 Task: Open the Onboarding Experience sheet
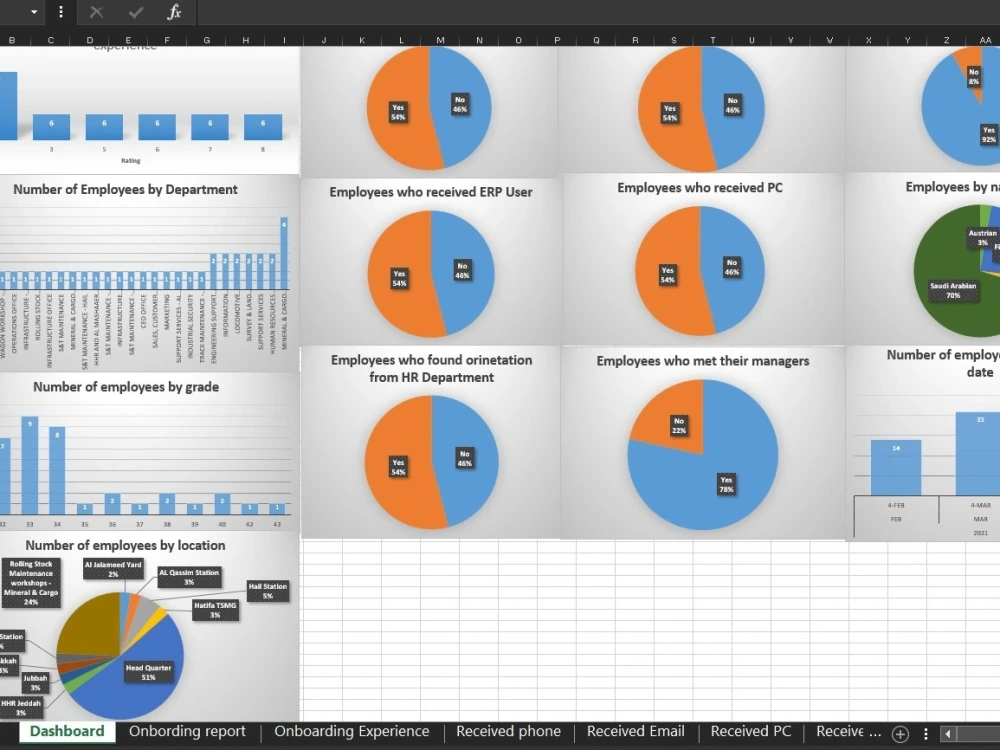pyautogui.click(x=351, y=731)
